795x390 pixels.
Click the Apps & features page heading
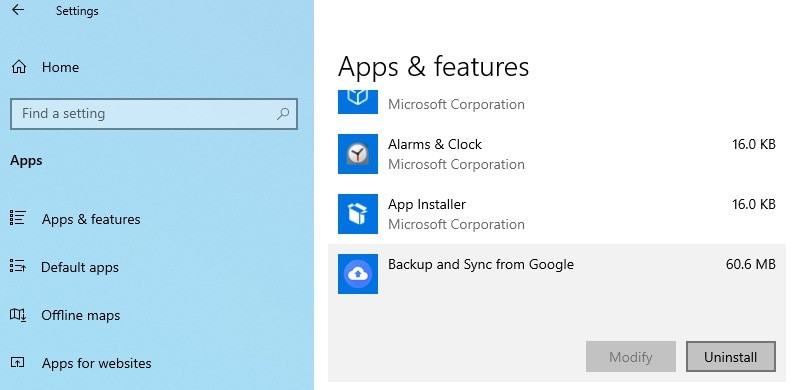point(433,67)
